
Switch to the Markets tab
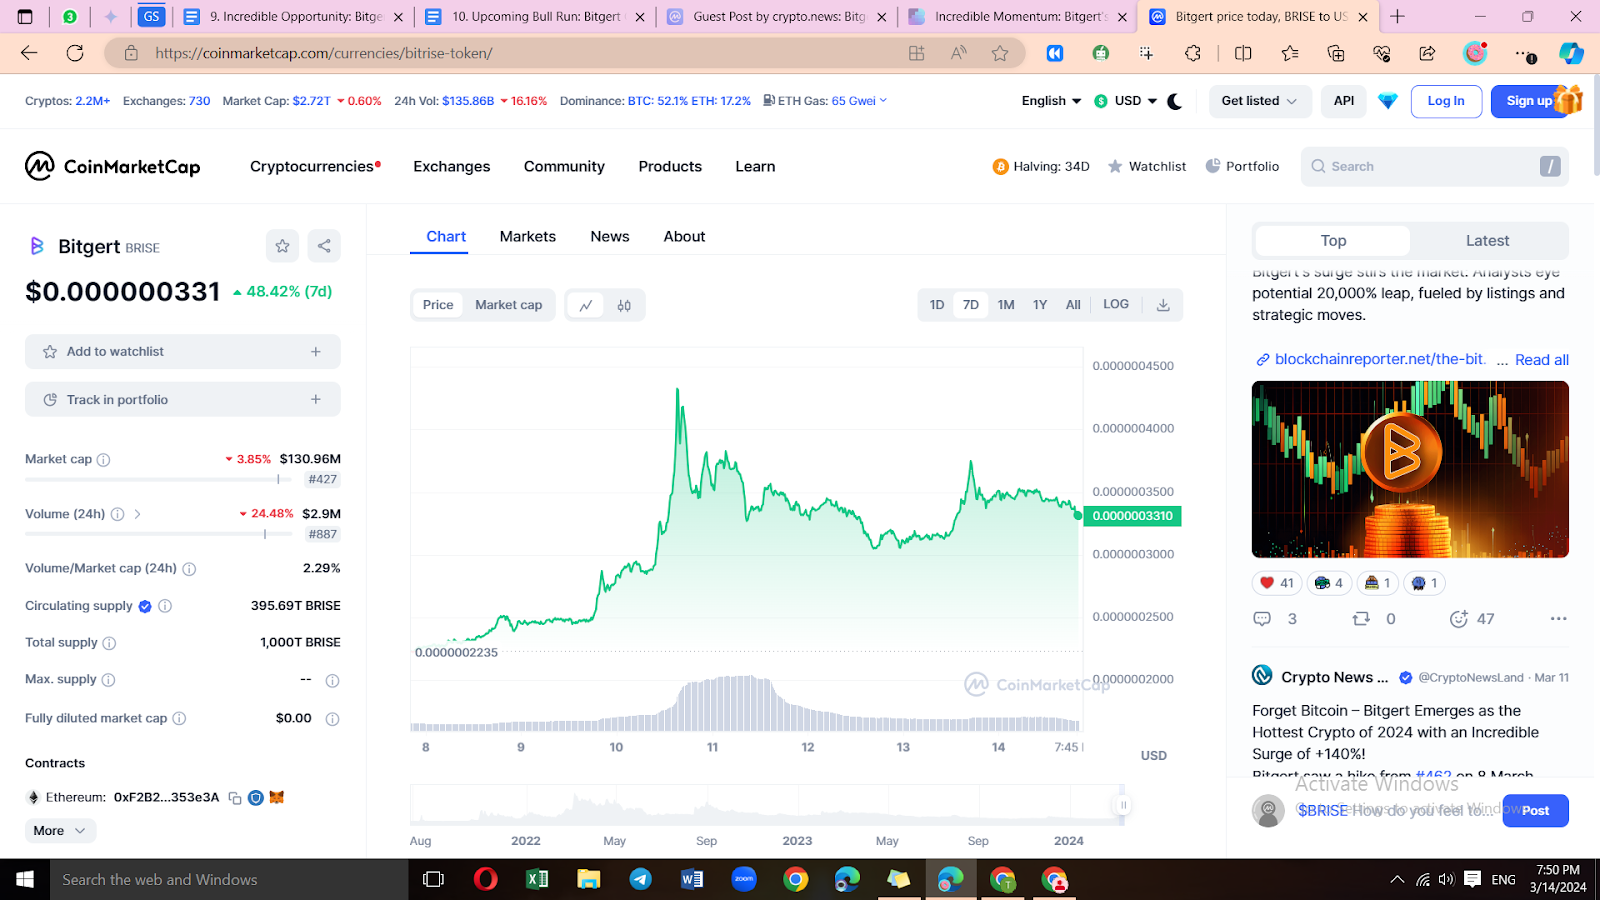[x=528, y=237]
